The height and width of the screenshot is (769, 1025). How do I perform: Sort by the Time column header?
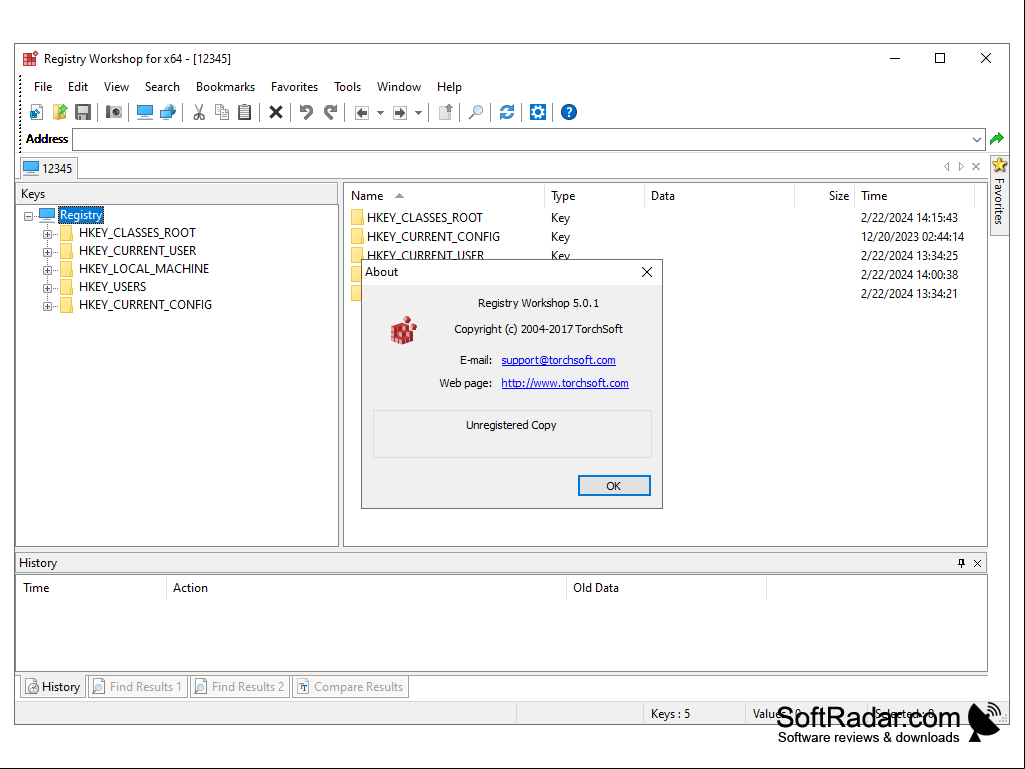(915, 196)
